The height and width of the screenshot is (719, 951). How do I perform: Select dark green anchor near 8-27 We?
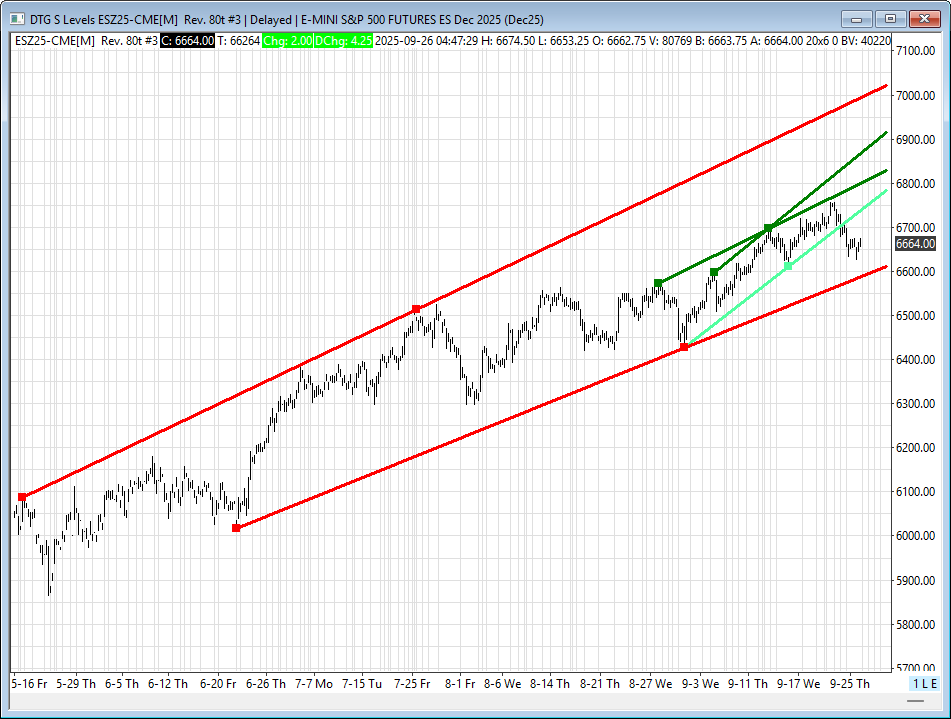[658, 283]
